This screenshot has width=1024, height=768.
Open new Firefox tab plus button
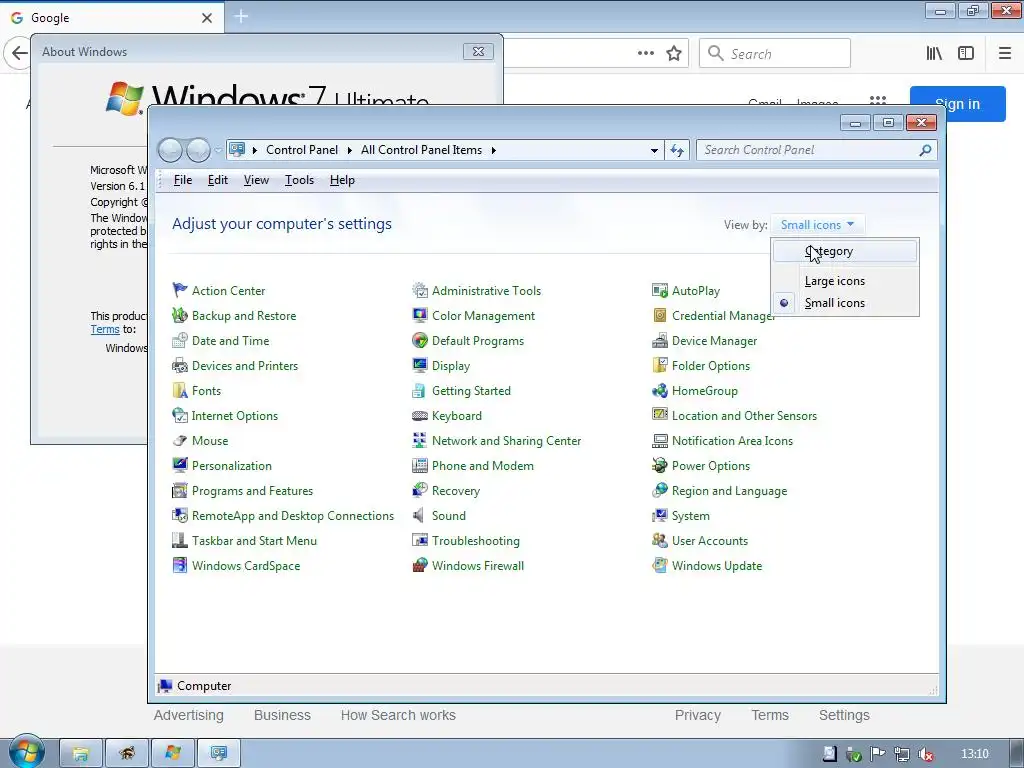click(x=241, y=16)
